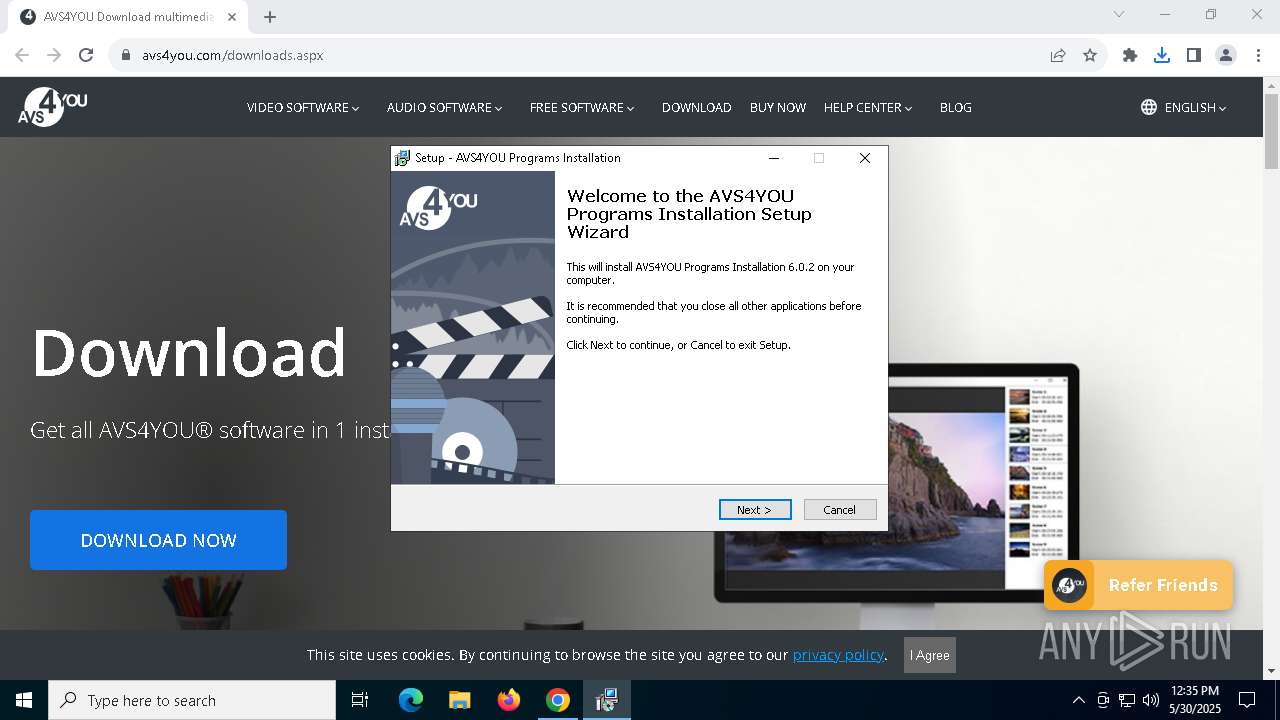
Task: Click the taskbar clock and date
Action: pyautogui.click(x=1195, y=700)
